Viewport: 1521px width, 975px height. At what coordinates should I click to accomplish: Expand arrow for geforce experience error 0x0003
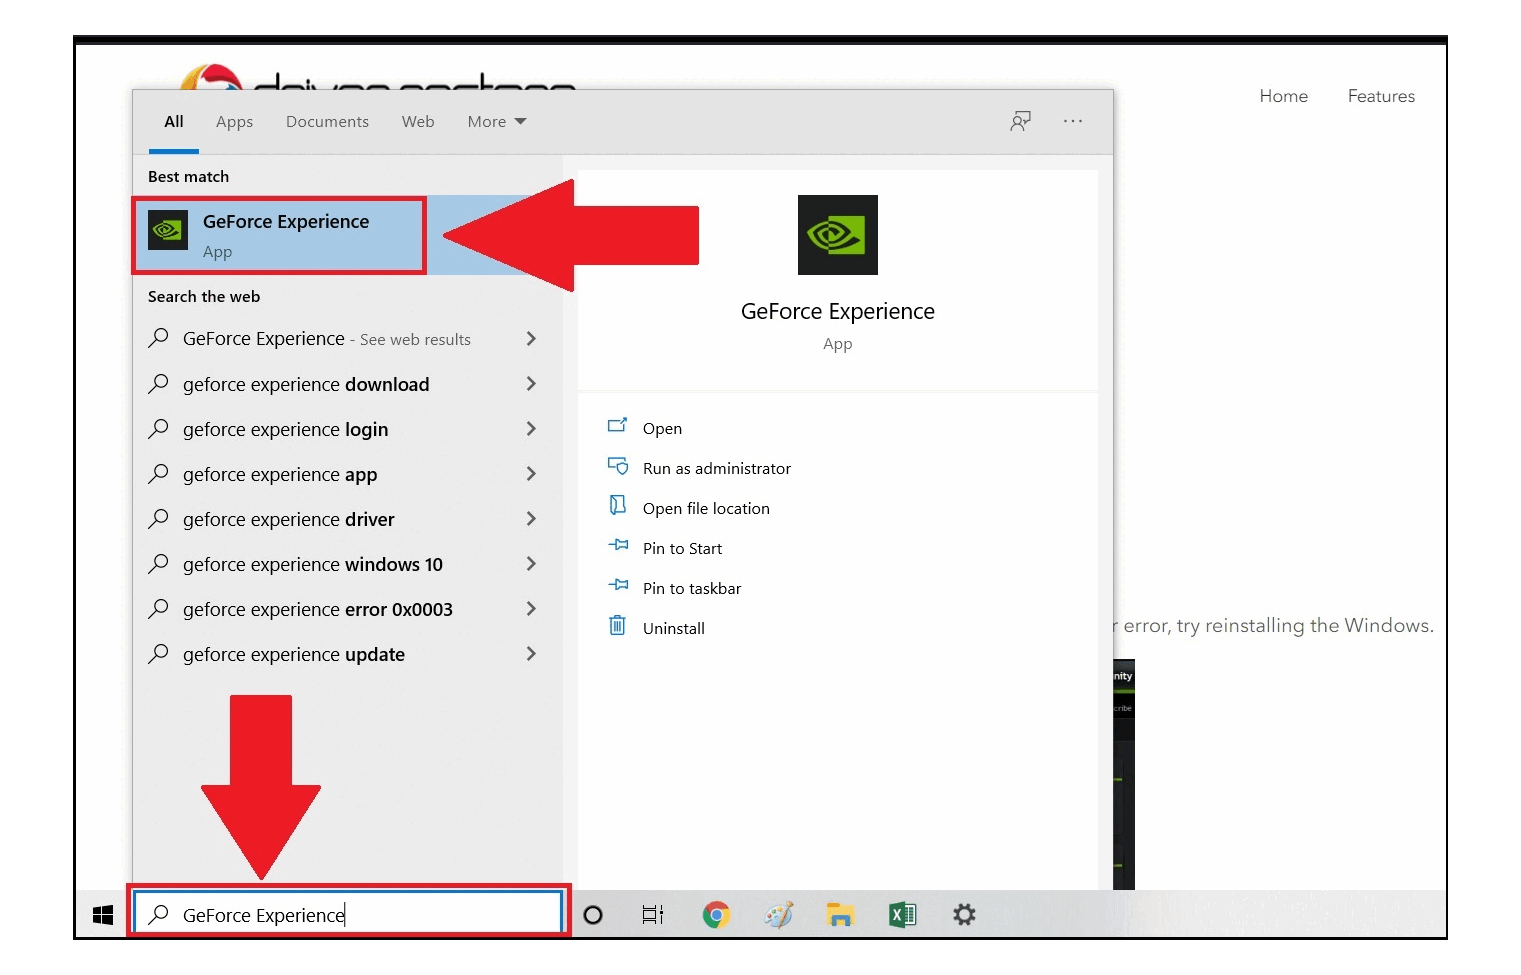click(531, 609)
